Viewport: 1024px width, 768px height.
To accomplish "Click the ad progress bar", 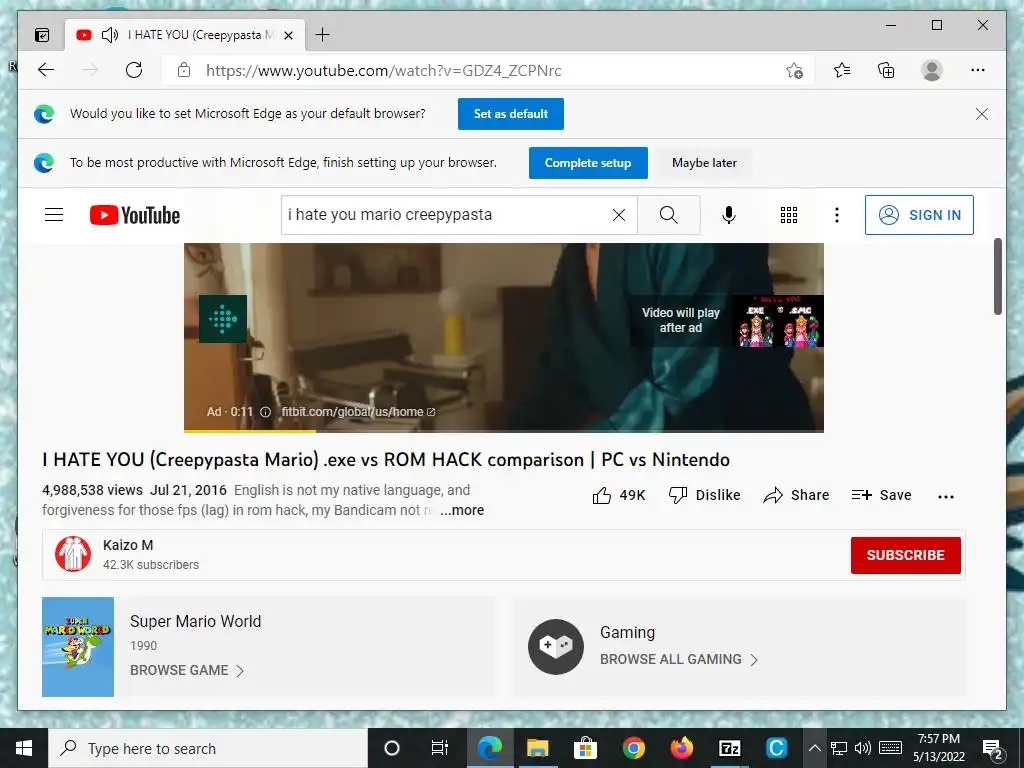I will pos(504,430).
